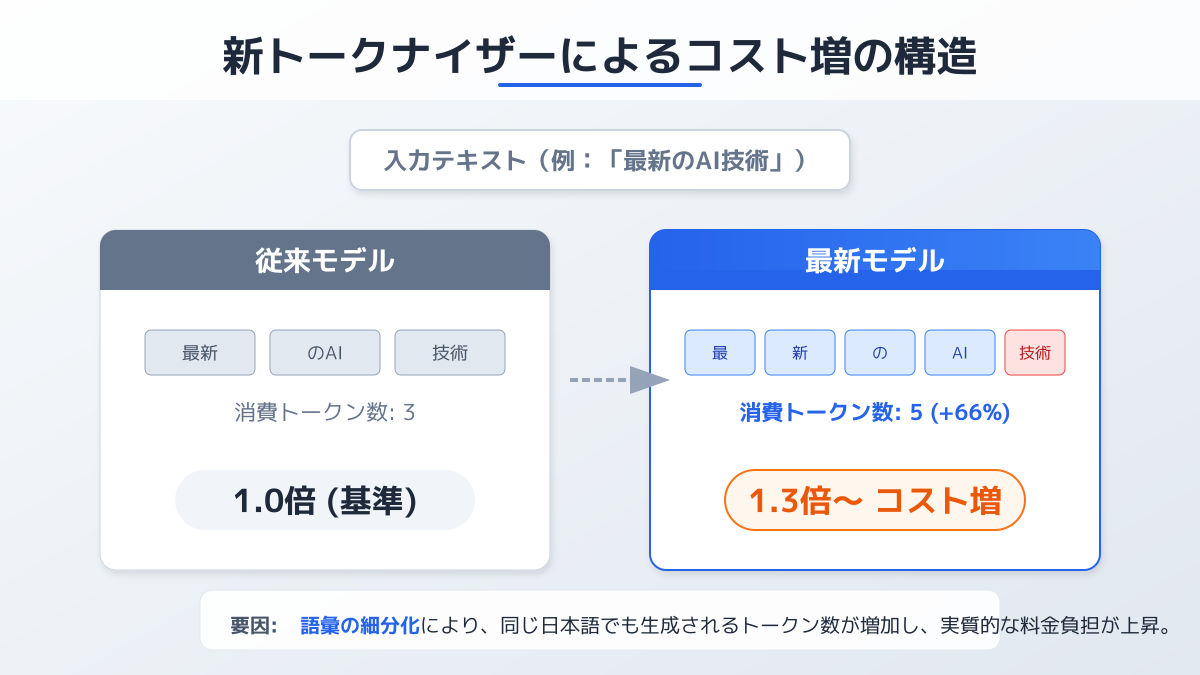Viewport: 1200px width, 675px height.
Task: Open the blue 語彙の細分化 link text
Action: point(361,627)
